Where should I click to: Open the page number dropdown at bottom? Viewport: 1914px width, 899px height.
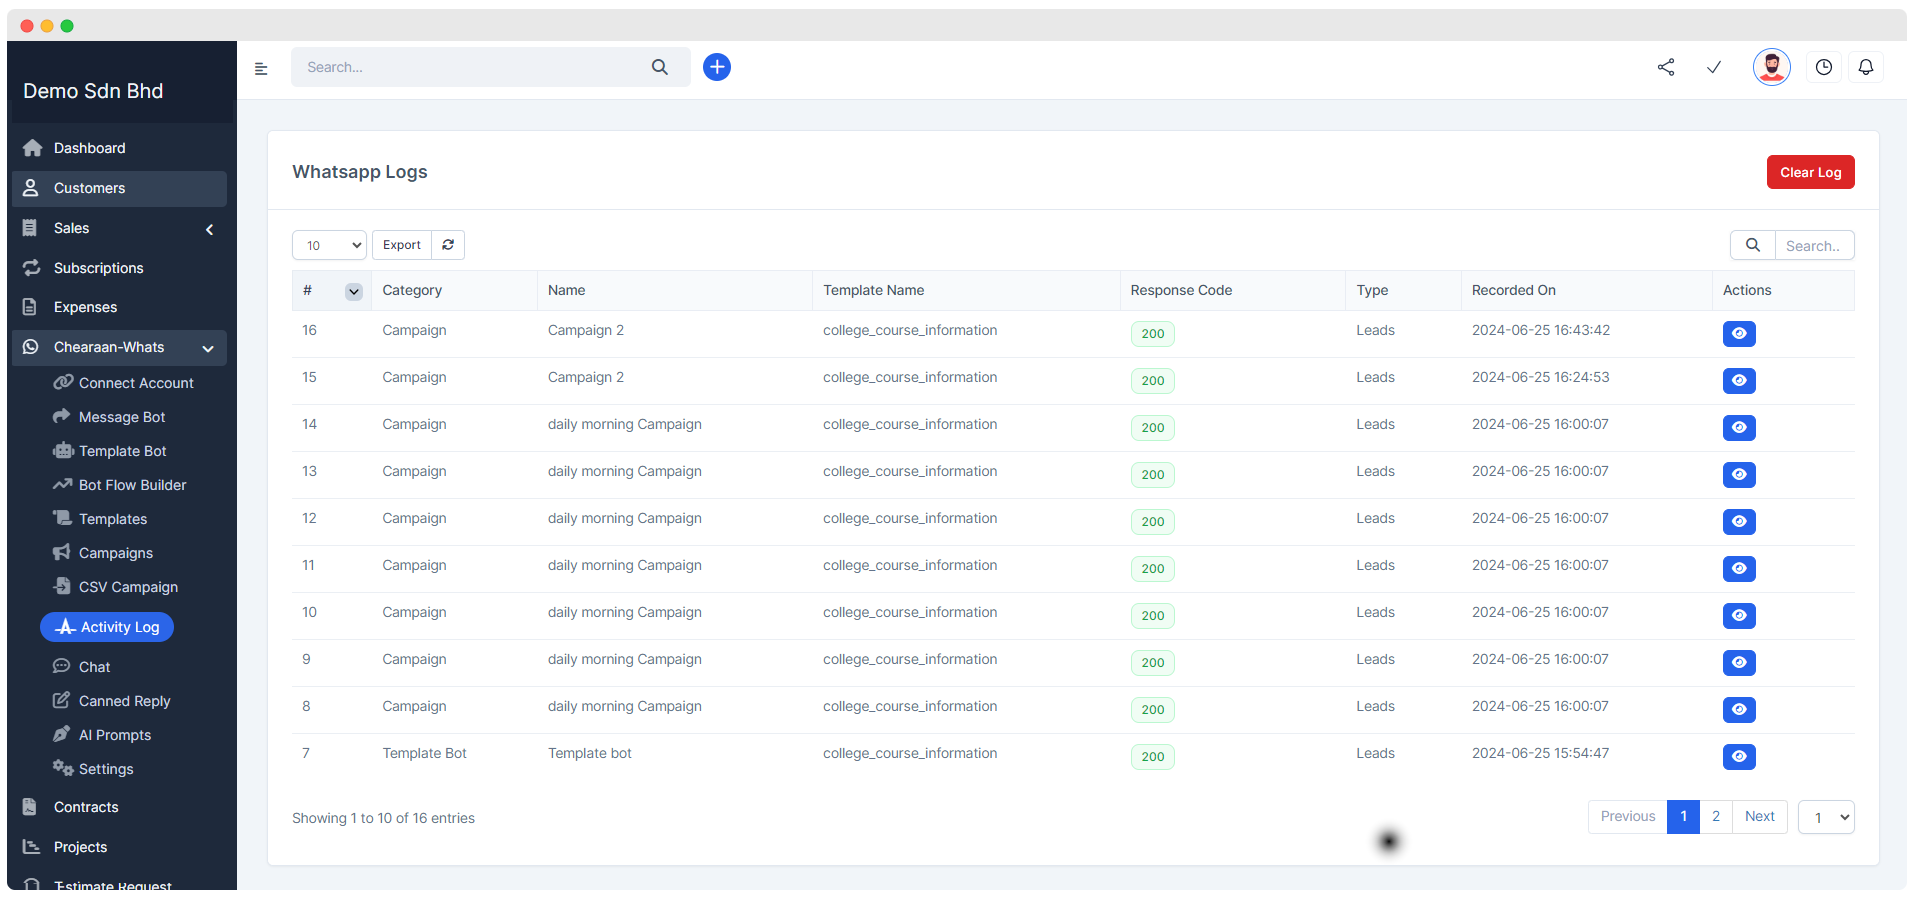(x=1825, y=817)
